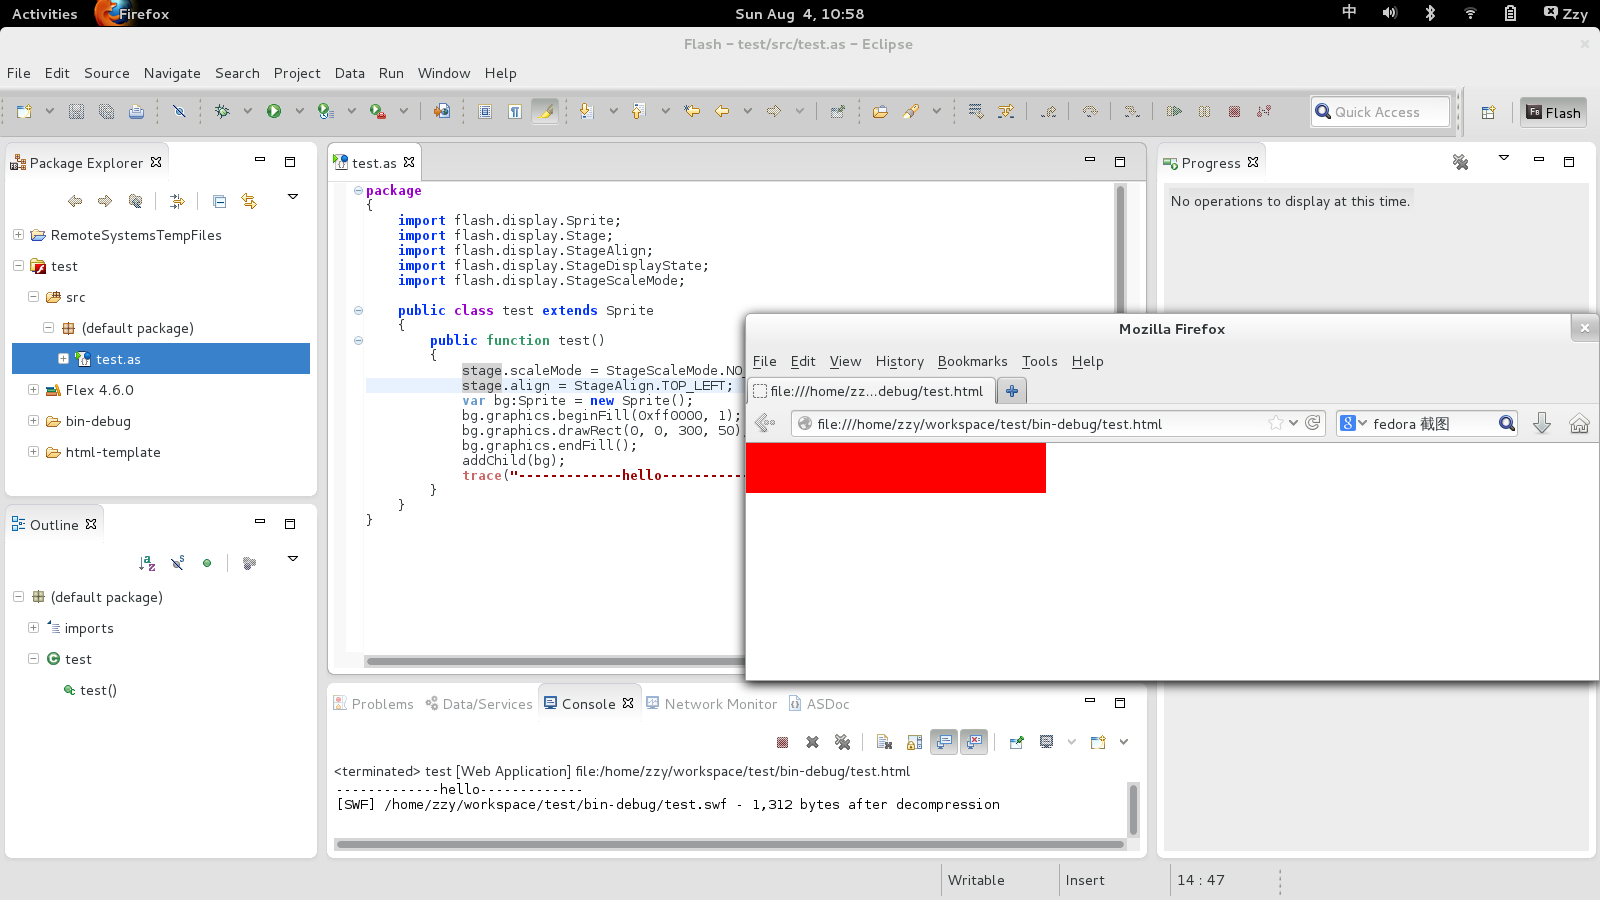Viewport: 1600px width, 900px height.
Task: Open Eclipse Window menu
Action: tap(444, 73)
